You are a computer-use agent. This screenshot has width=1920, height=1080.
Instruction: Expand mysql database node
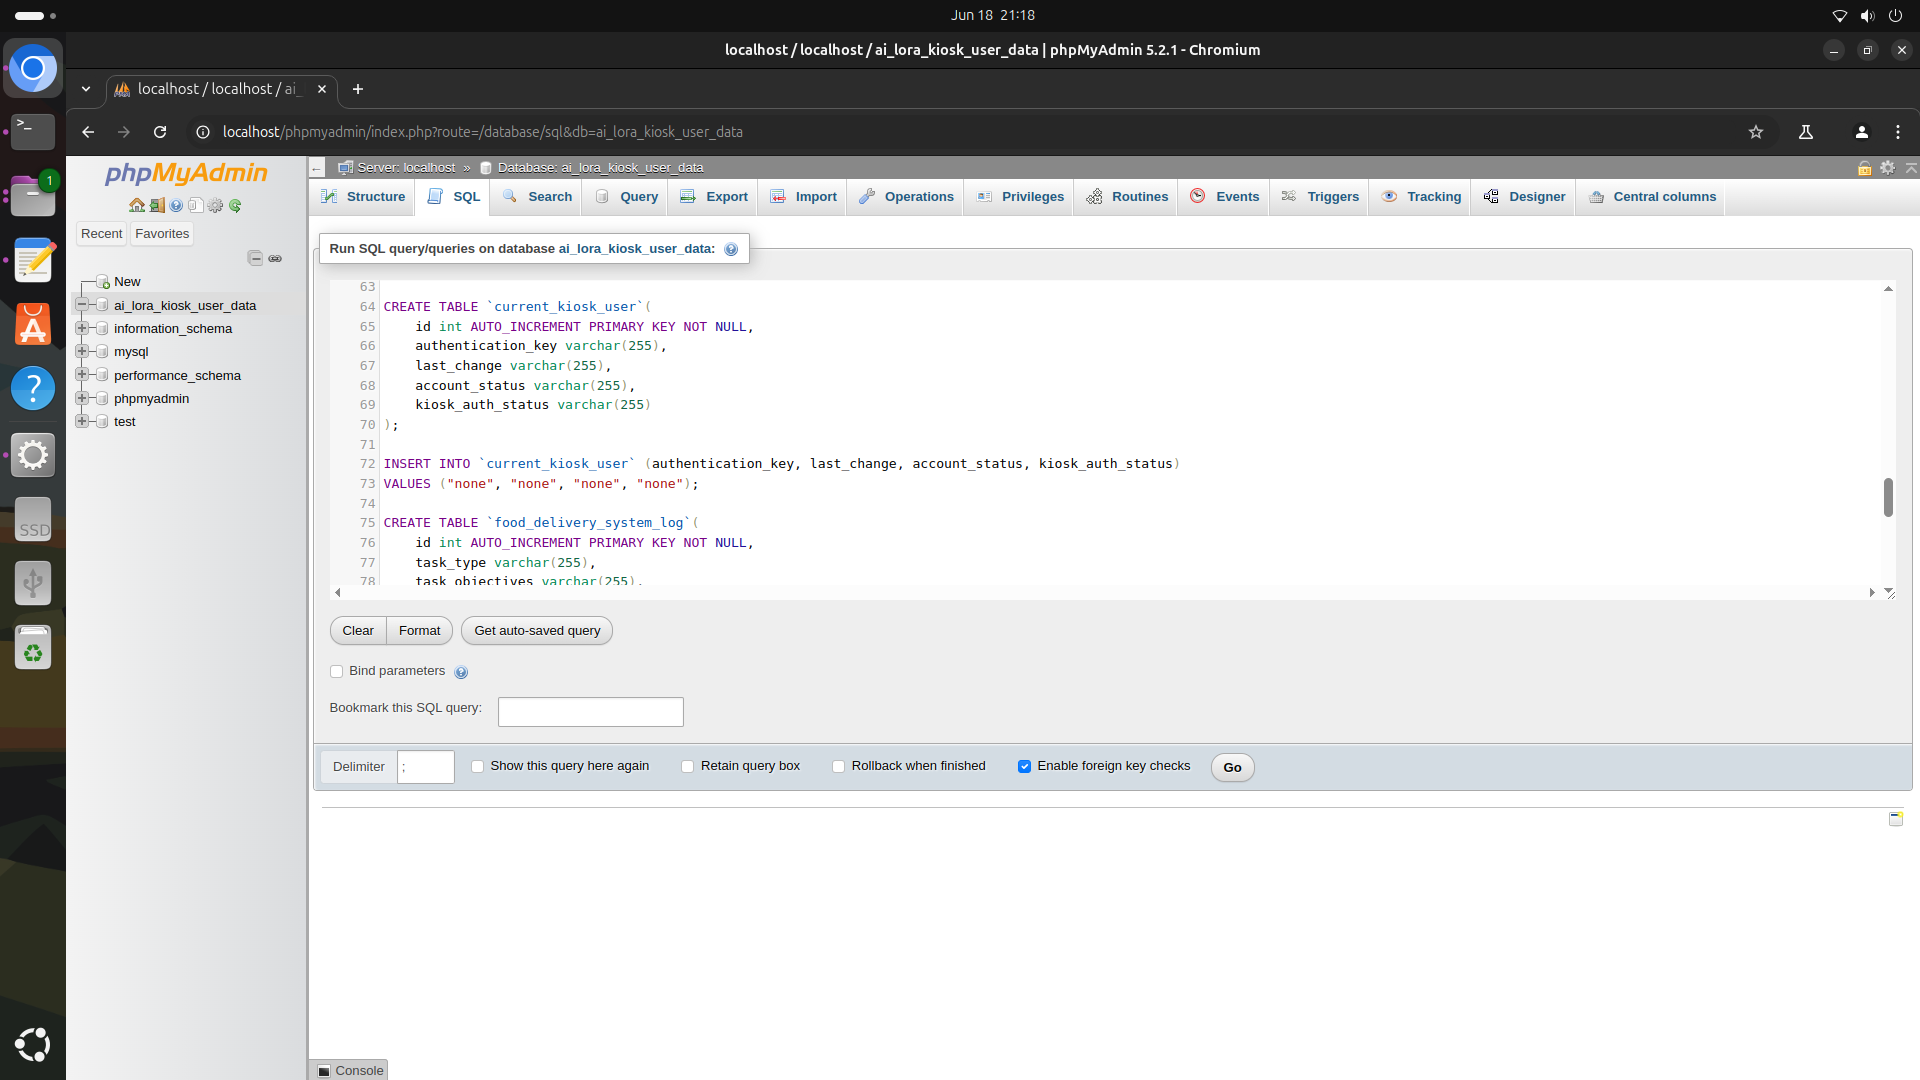pos(82,352)
